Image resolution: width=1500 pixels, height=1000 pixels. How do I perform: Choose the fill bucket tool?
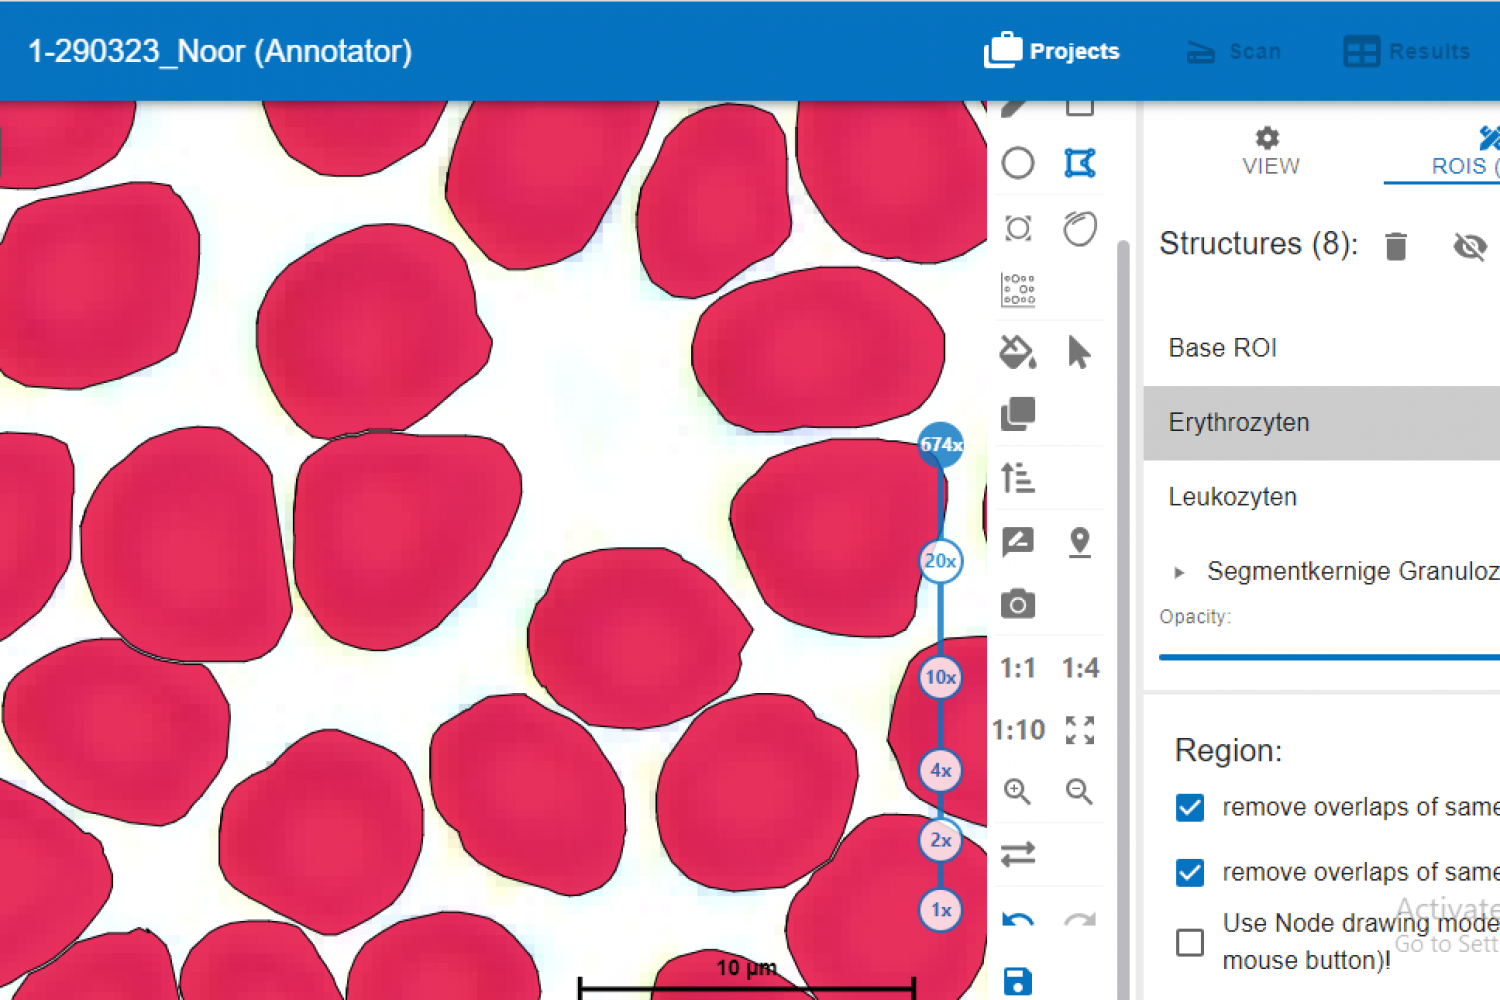[1018, 352]
